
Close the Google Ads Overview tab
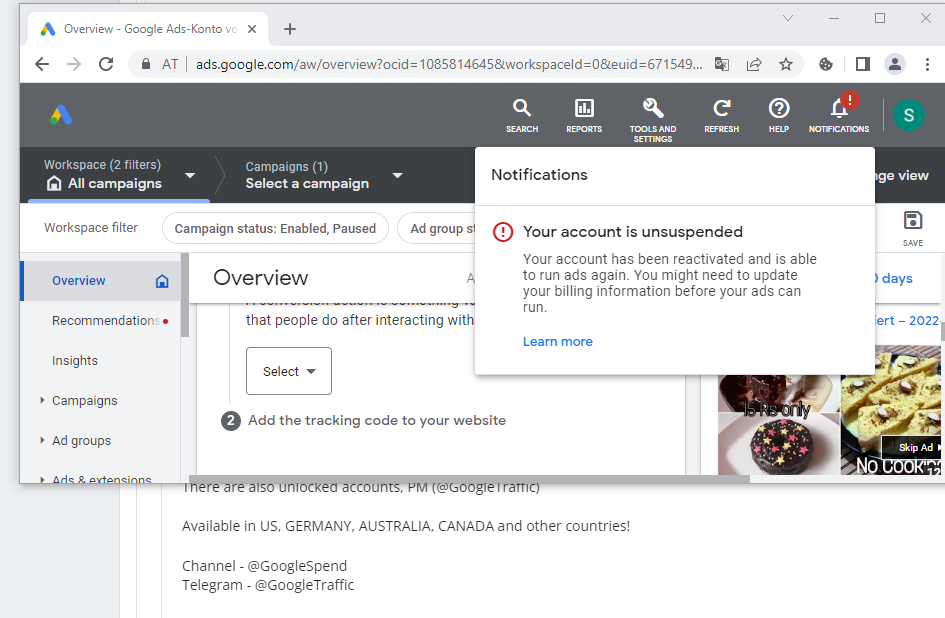[252, 29]
